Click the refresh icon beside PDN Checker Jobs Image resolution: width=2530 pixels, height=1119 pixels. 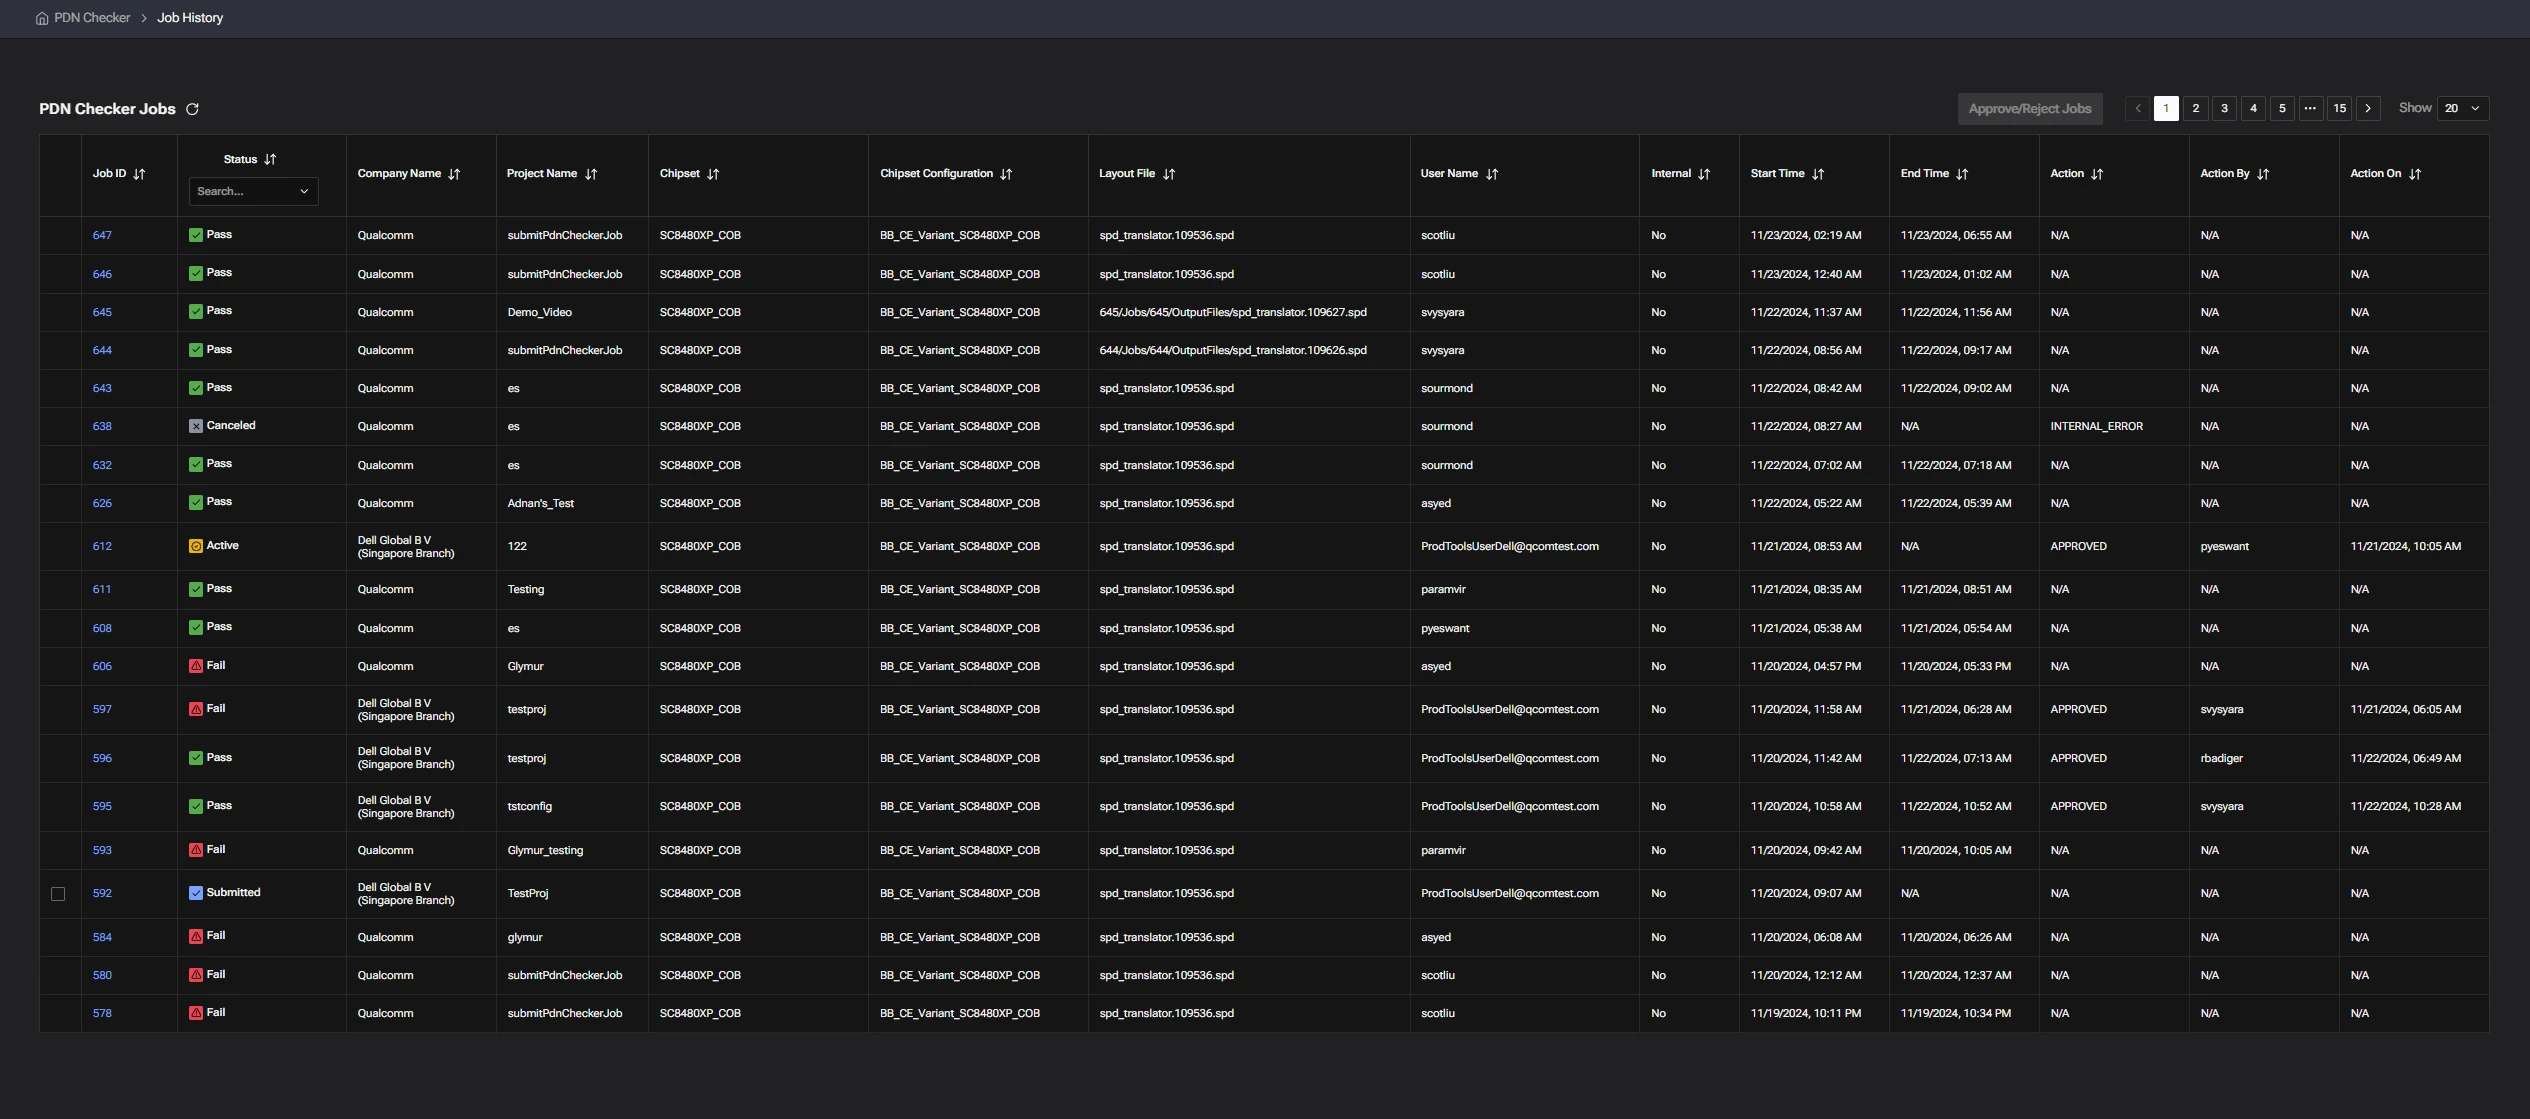pos(192,109)
